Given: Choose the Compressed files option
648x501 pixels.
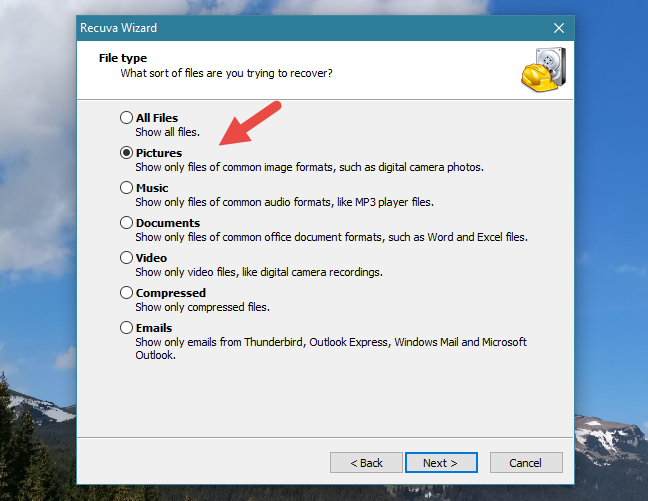Looking at the screenshot, I should 126,293.
